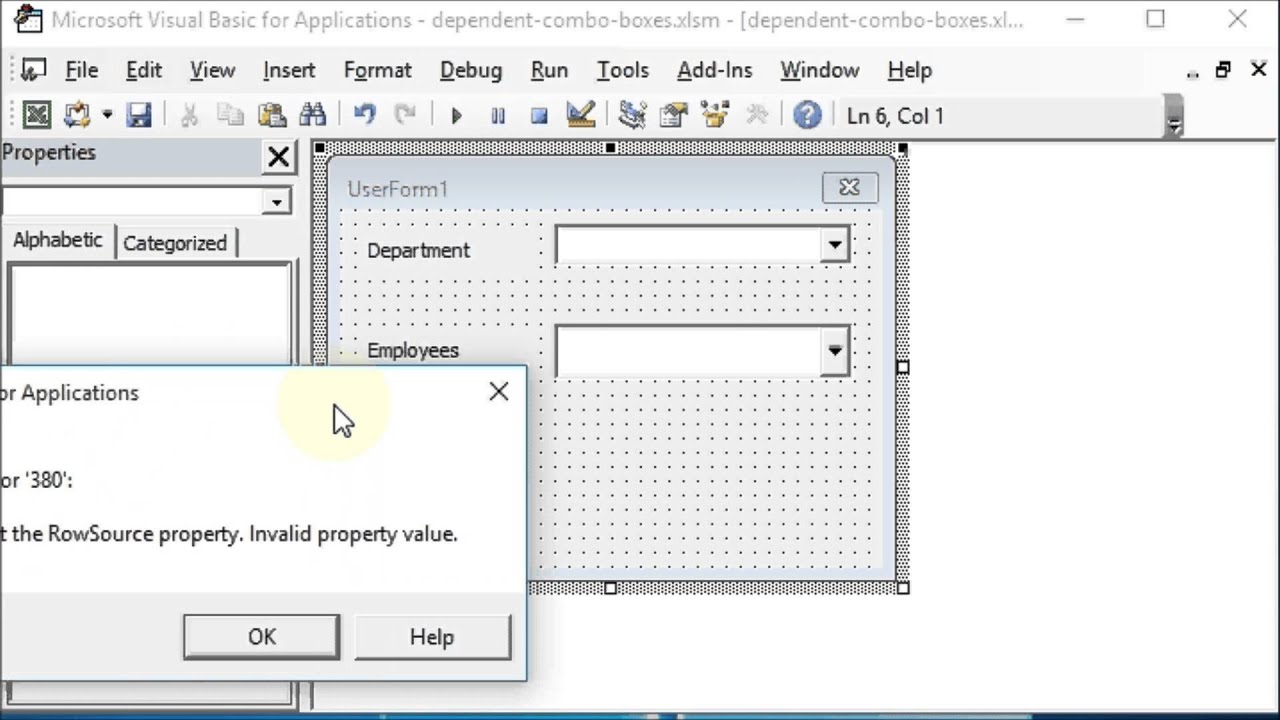1280x720 pixels.
Task: Click the Ln 6, Col 1 position indicator
Action: tap(895, 116)
